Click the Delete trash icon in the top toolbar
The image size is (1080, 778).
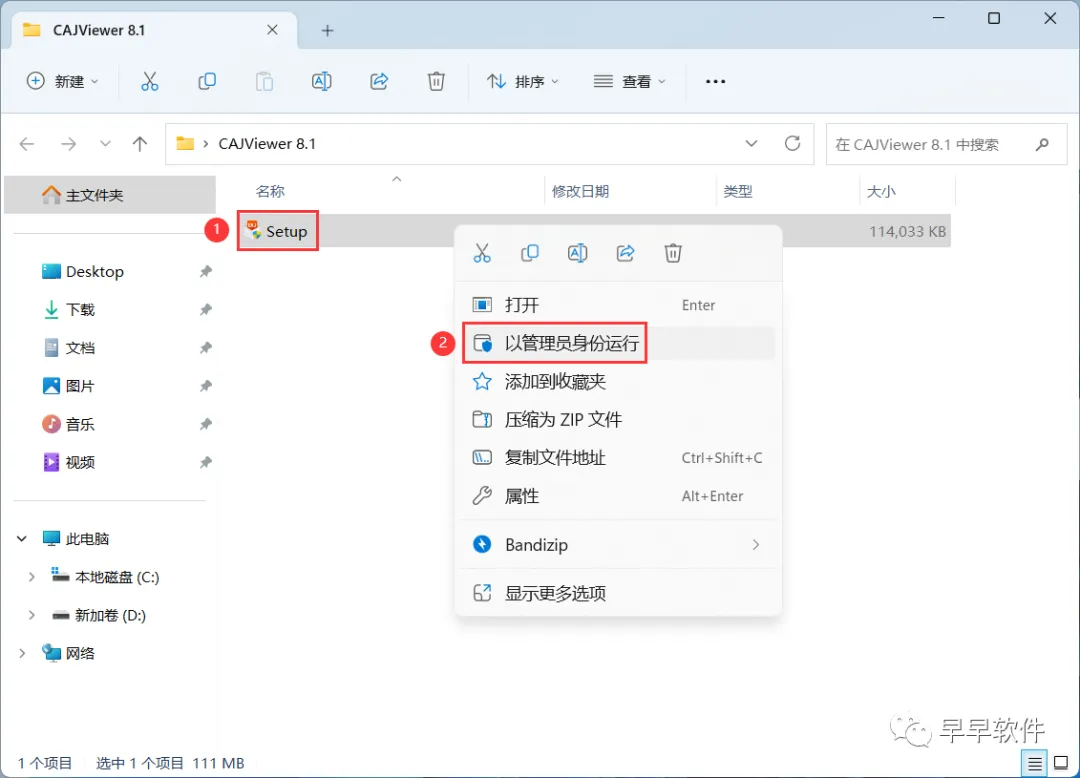tap(436, 81)
